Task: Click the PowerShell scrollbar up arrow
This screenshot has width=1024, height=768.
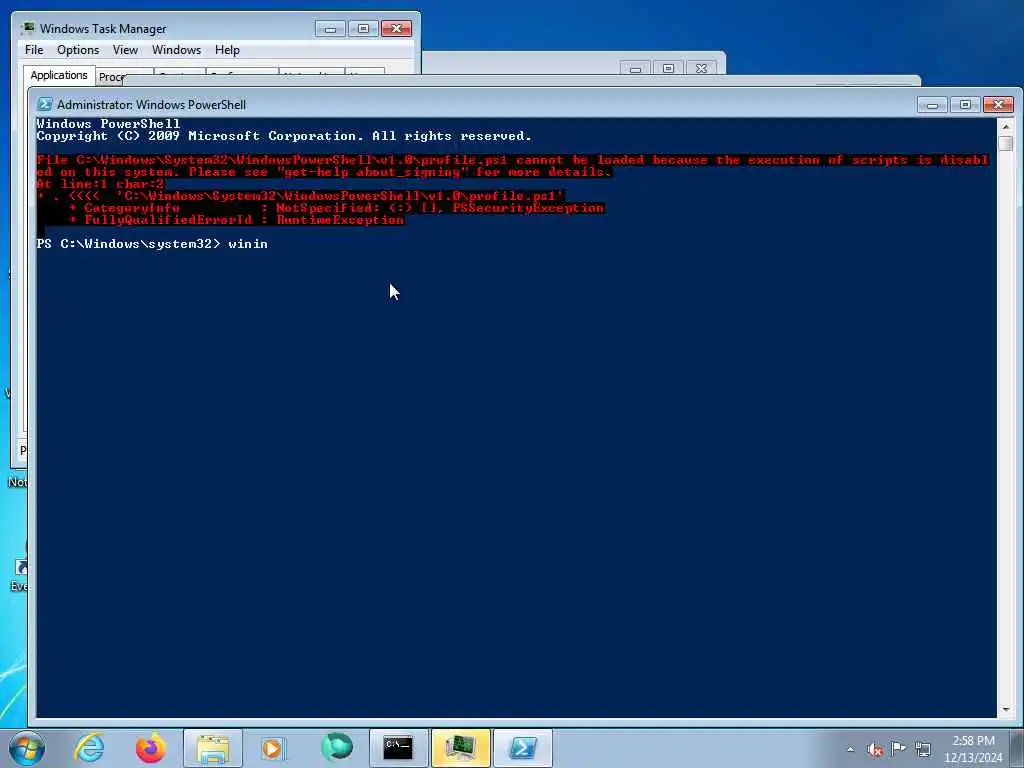Action: pyautogui.click(x=1006, y=126)
